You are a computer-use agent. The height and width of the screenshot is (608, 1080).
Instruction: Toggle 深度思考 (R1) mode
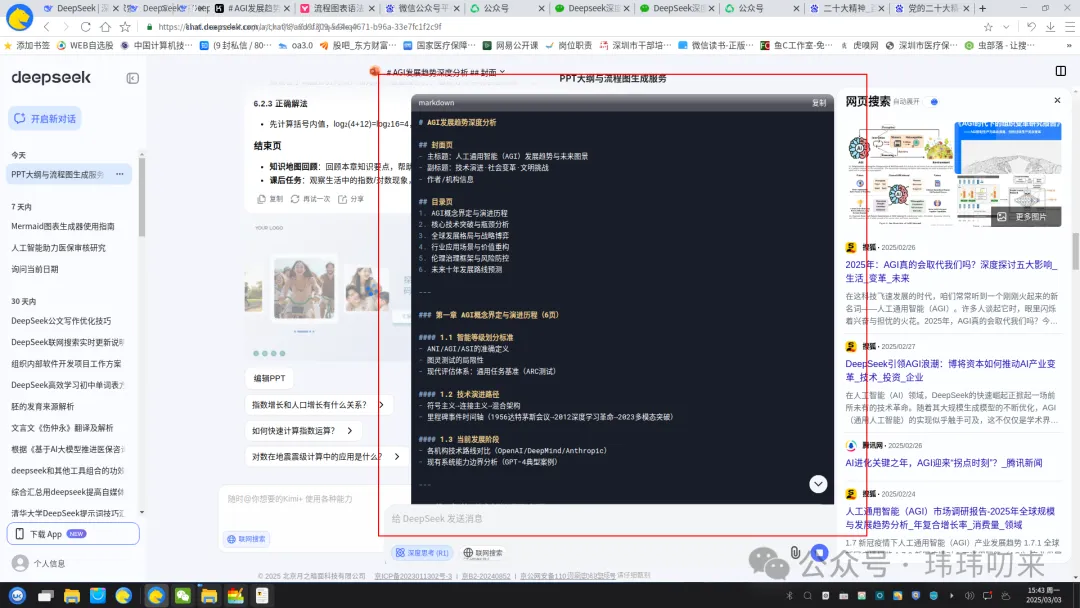click(422, 552)
